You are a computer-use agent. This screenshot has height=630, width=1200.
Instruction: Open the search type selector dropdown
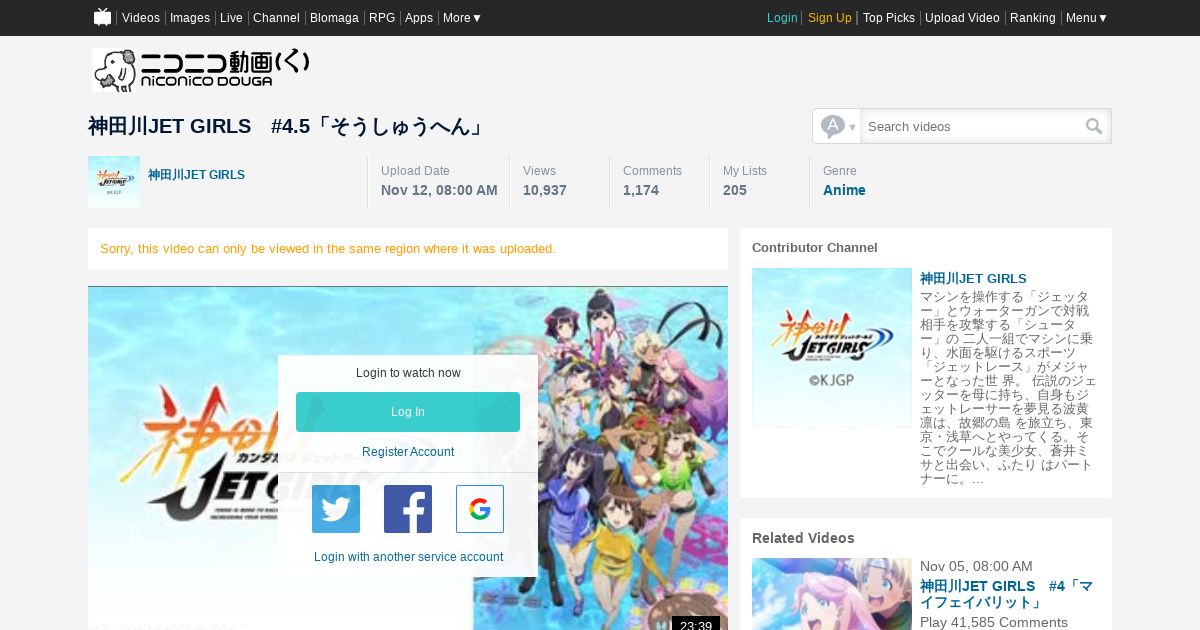click(837, 126)
